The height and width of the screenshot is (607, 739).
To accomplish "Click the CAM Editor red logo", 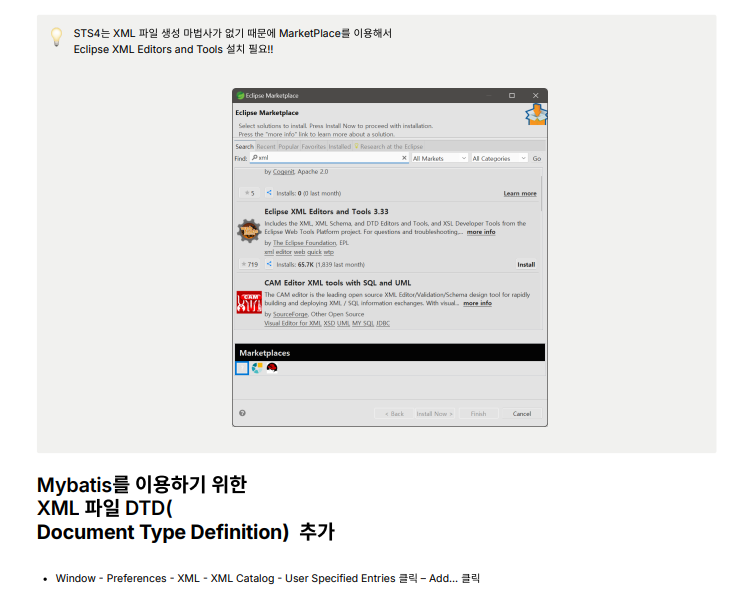I will click(x=249, y=302).
